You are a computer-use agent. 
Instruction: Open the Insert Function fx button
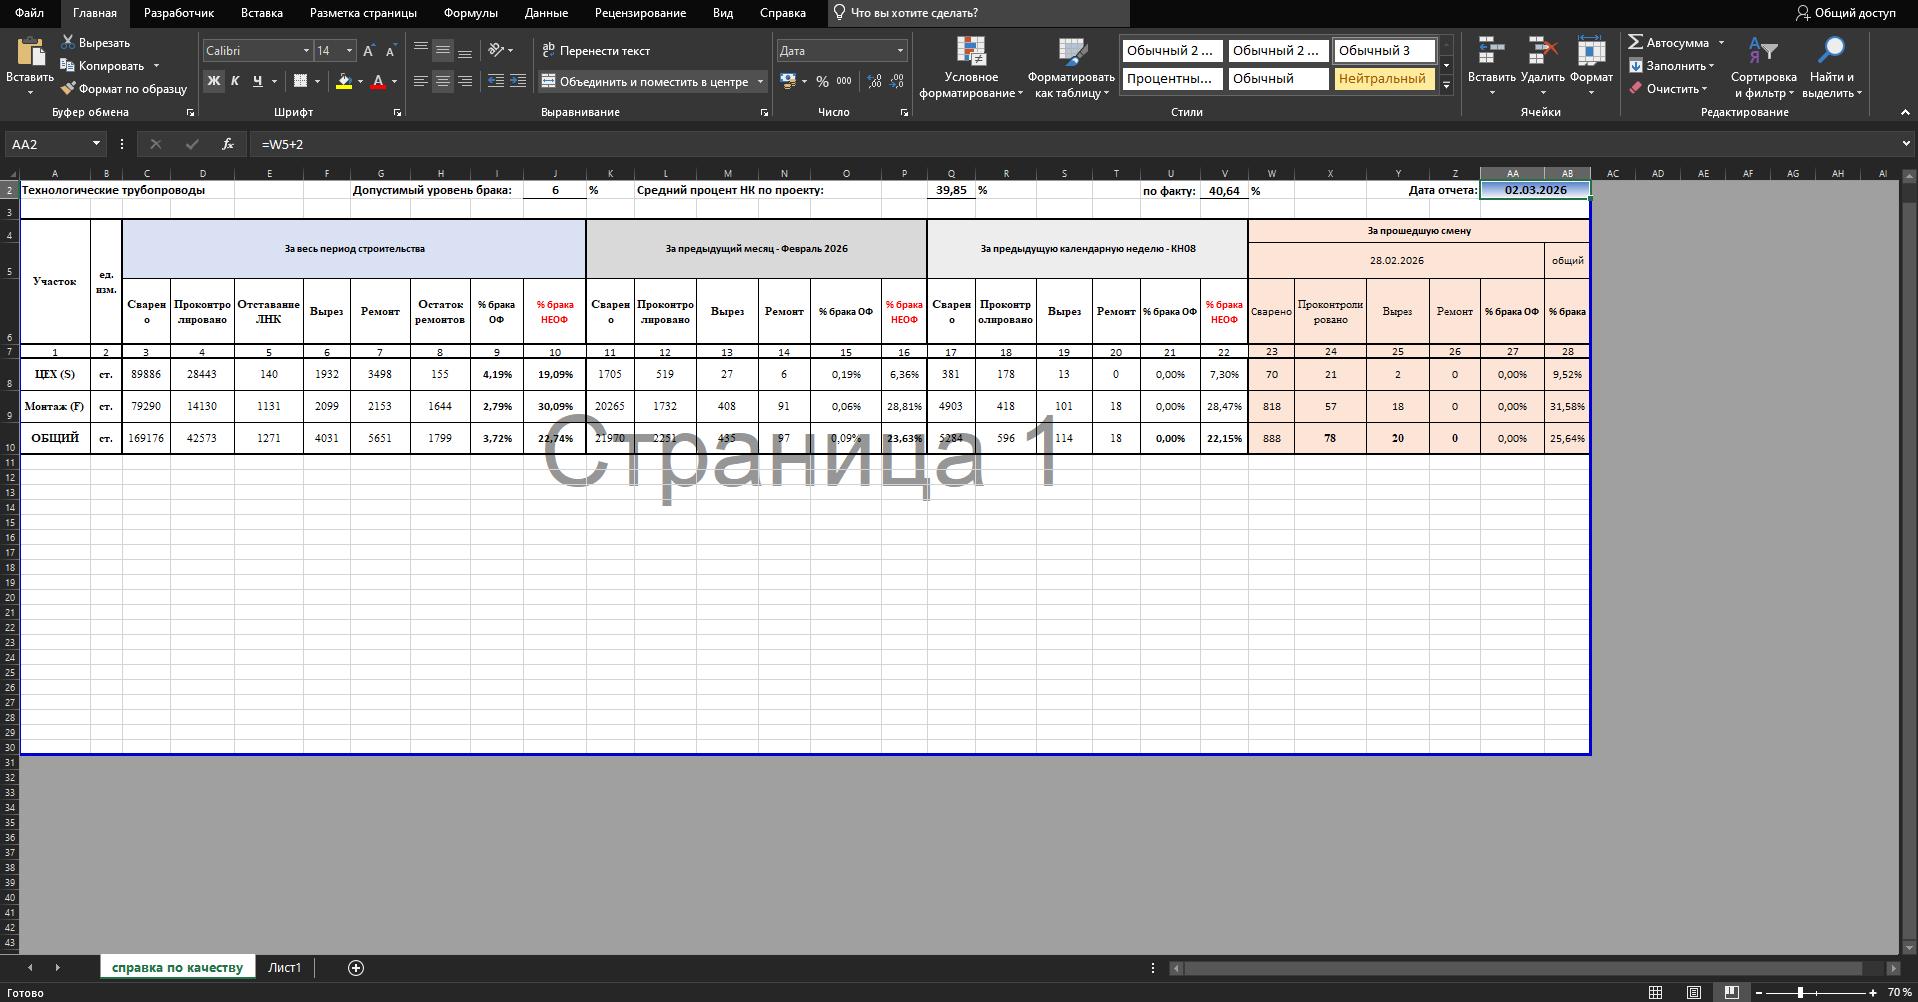click(228, 144)
